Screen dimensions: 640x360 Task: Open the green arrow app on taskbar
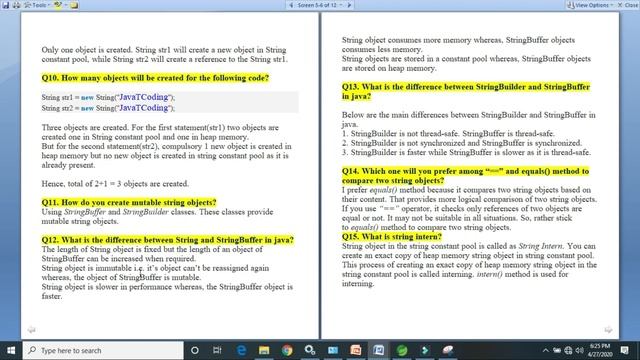(x=425, y=350)
